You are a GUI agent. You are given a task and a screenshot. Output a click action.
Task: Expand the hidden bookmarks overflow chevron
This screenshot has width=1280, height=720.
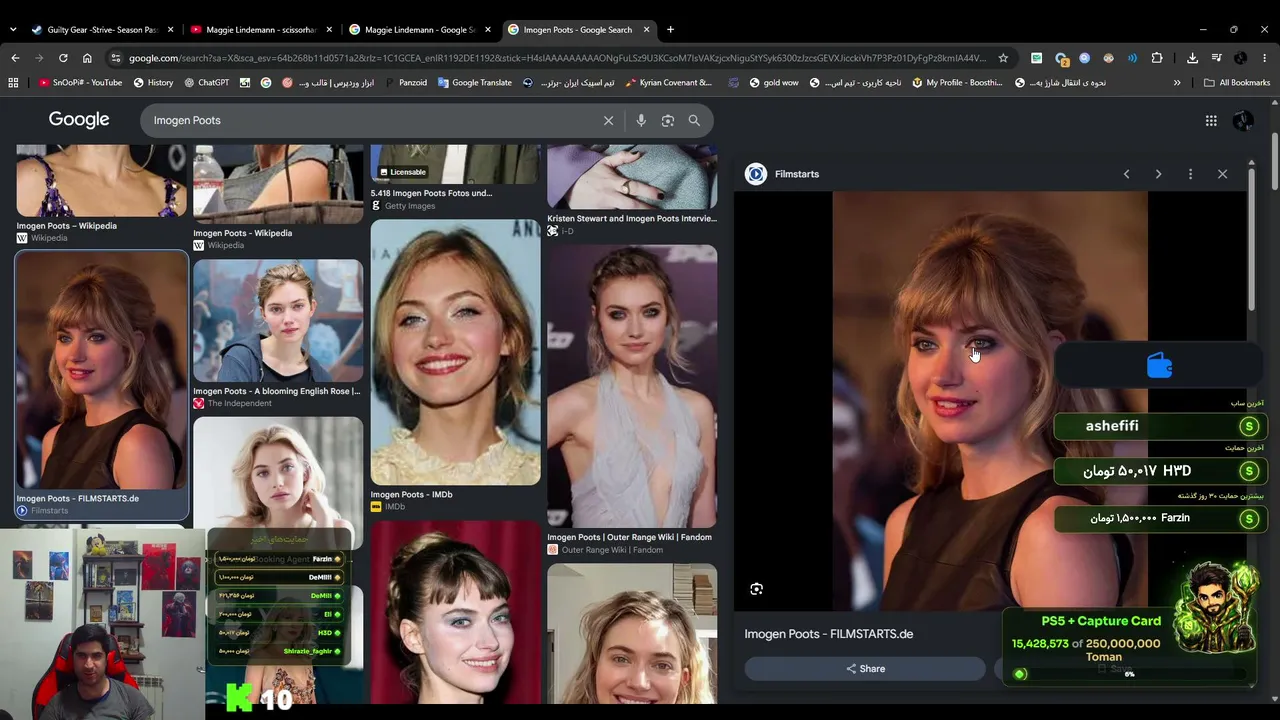pos(1177,83)
